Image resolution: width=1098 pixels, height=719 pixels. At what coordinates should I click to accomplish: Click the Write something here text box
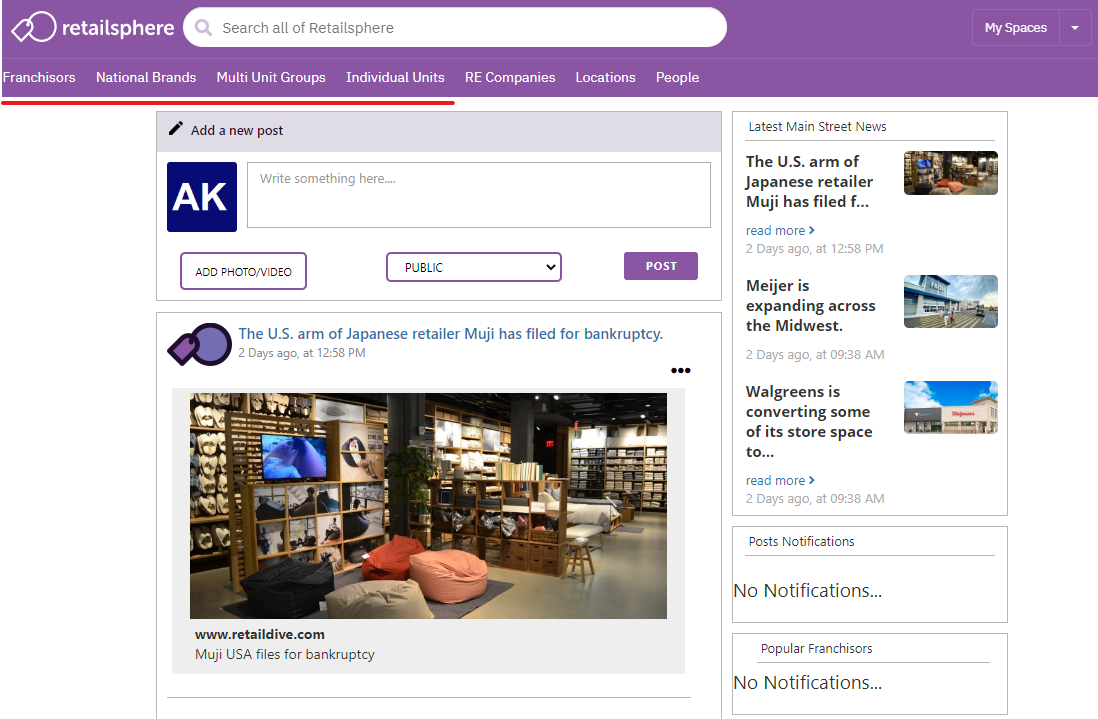[x=479, y=195]
